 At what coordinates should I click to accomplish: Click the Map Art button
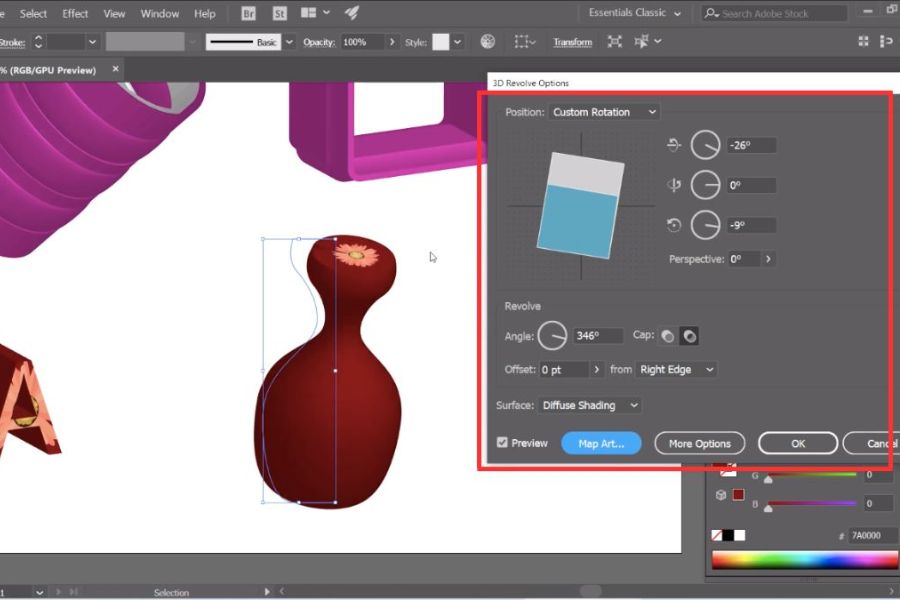coord(601,443)
